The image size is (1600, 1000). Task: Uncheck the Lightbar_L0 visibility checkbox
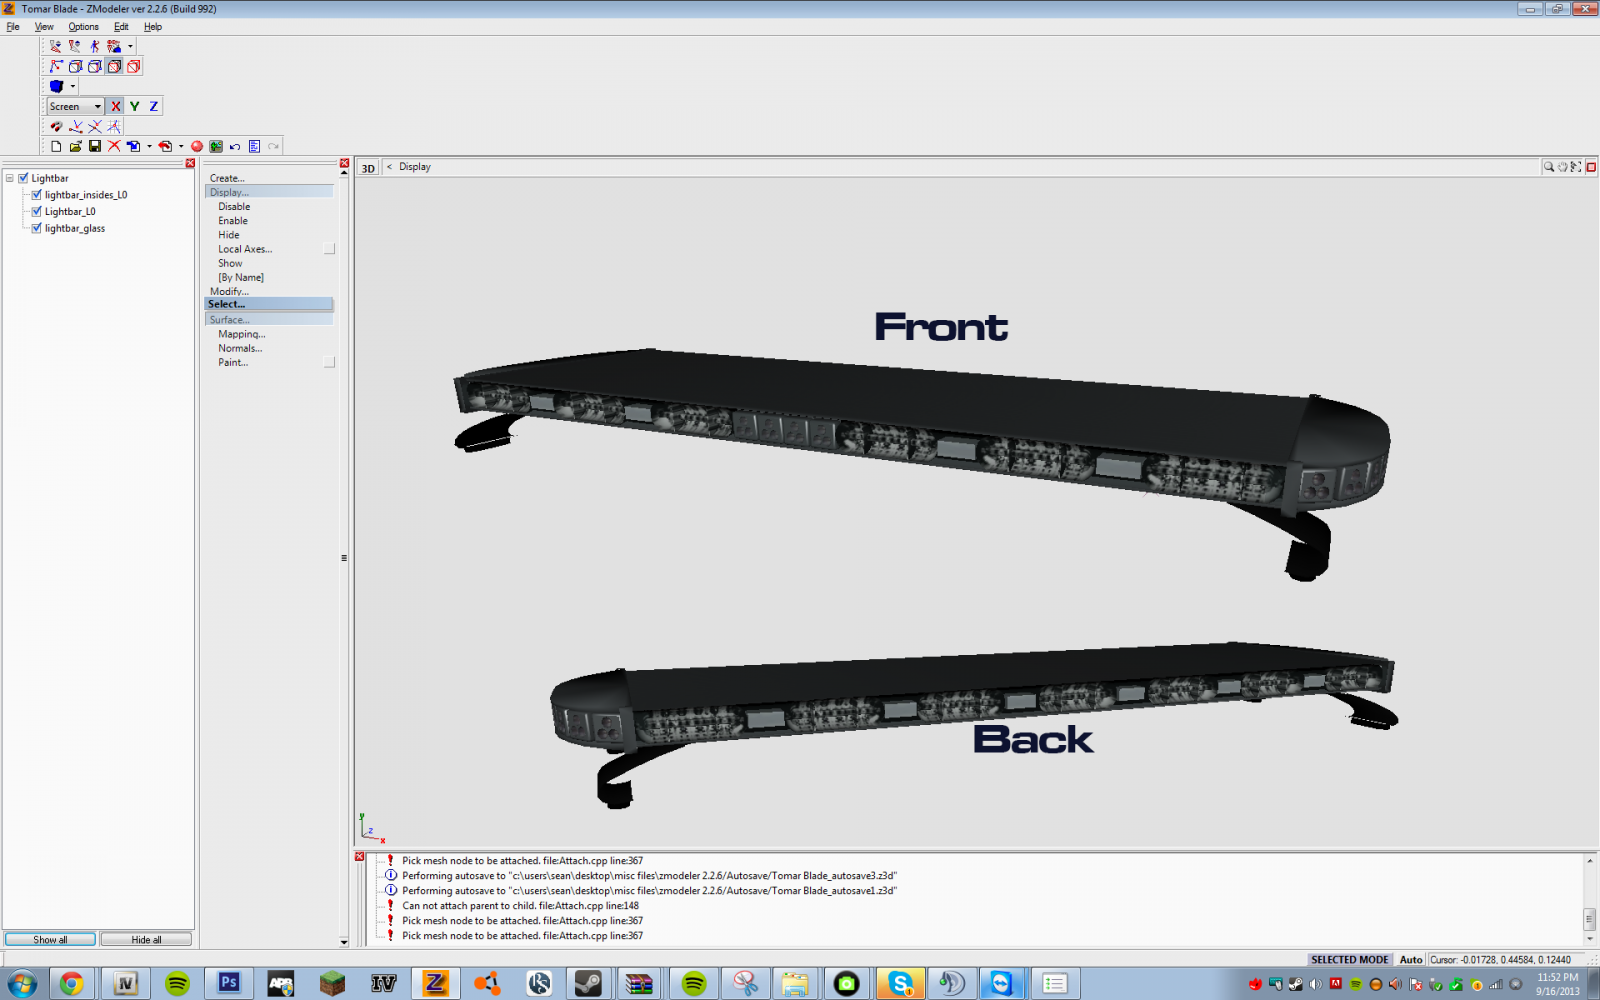(x=37, y=211)
